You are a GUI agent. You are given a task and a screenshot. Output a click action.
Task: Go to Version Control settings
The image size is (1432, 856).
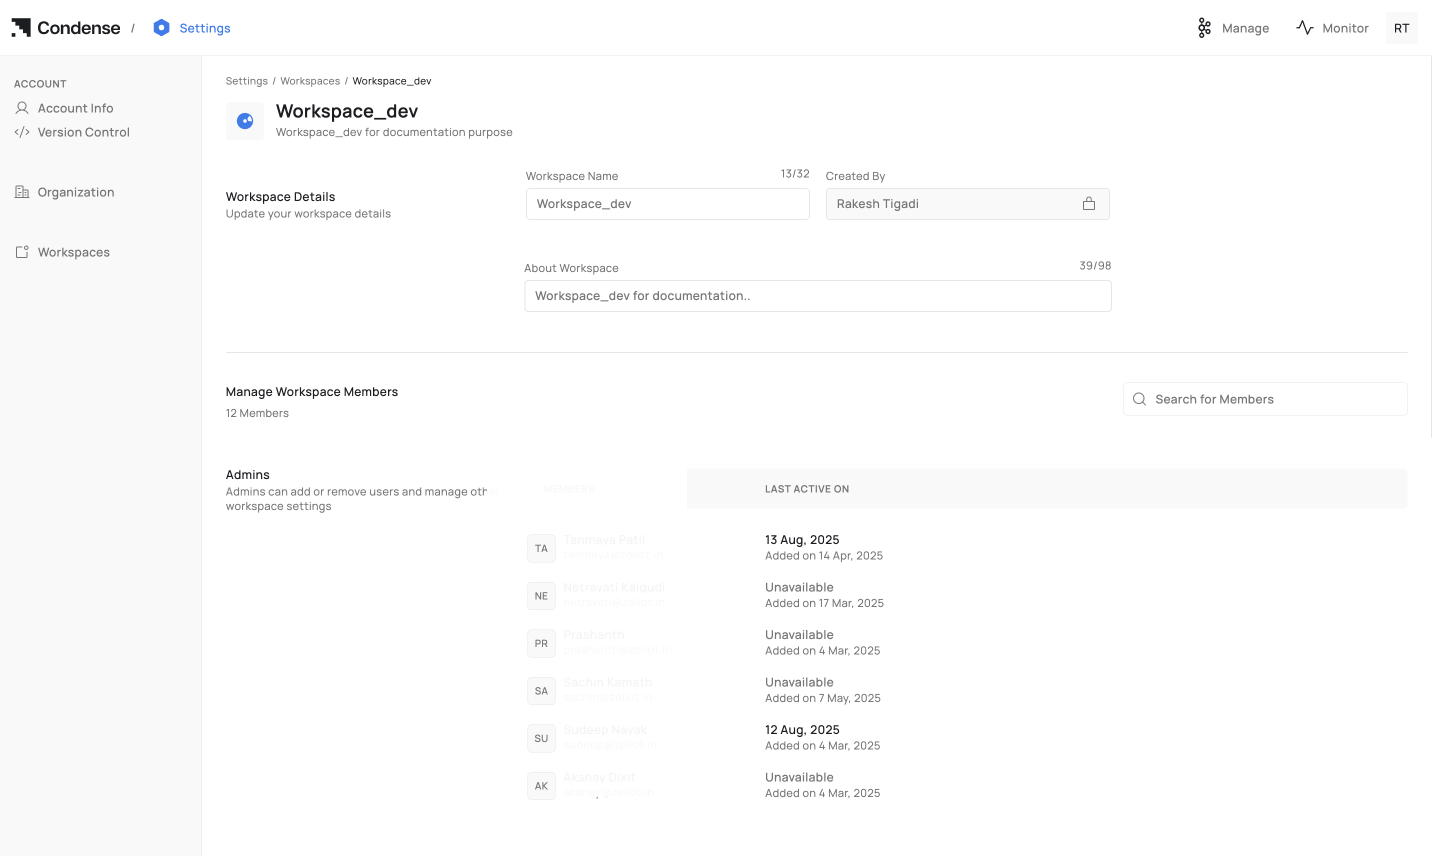pyautogui.click(x=83, y=132)
